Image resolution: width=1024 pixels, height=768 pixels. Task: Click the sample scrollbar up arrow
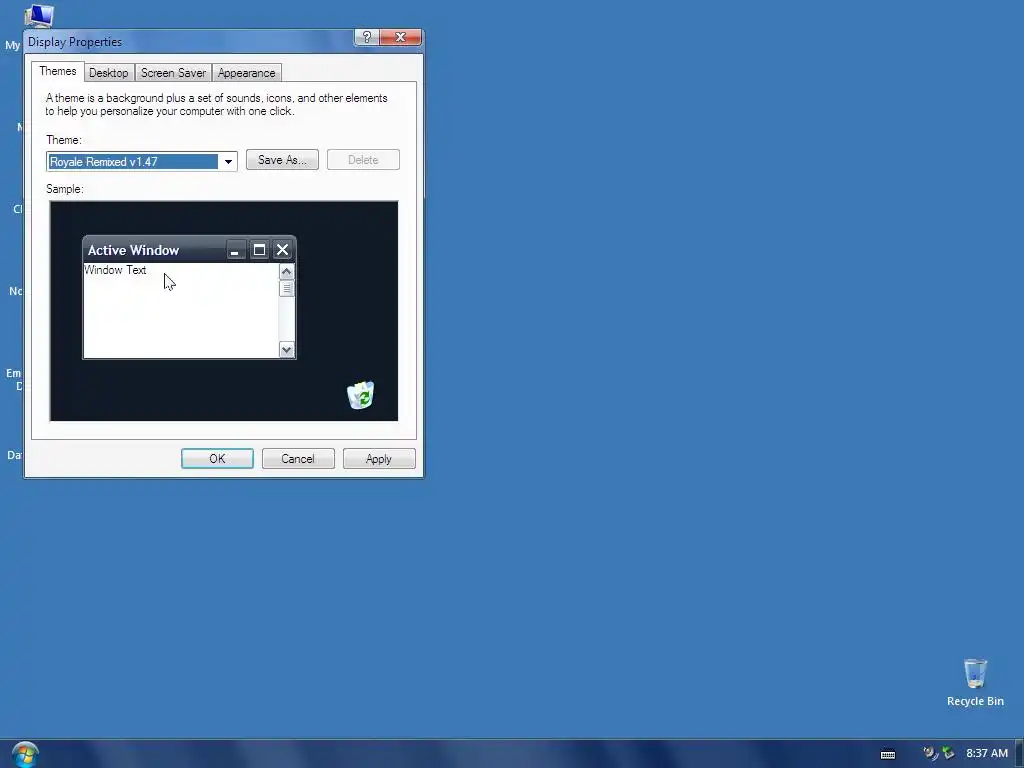click(287, 271)
